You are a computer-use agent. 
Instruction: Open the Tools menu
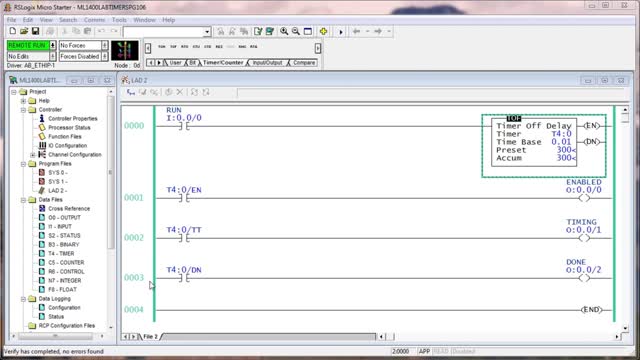(x=119, y=20)
